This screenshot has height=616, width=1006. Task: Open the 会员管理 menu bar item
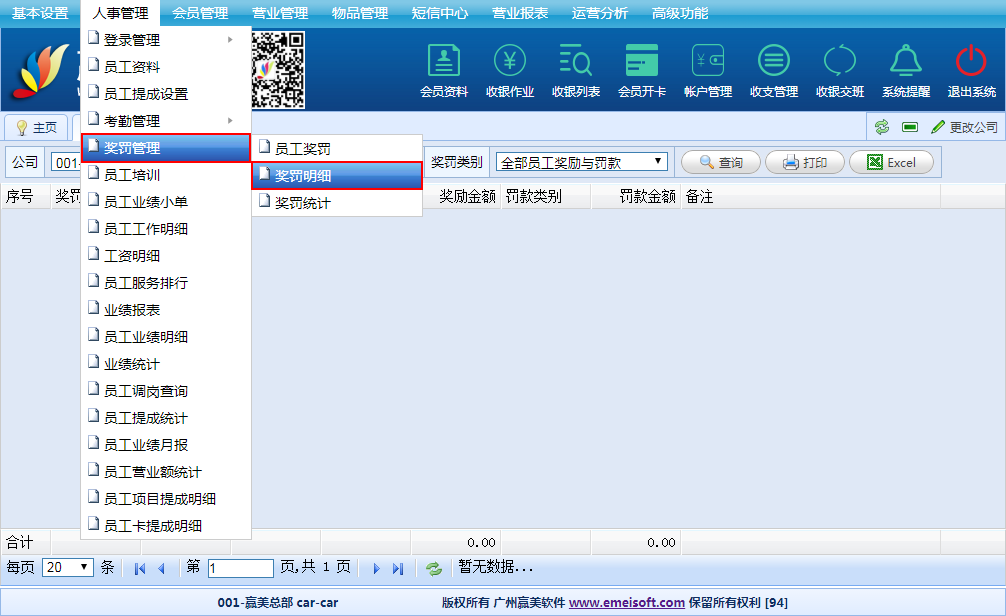pyautogui.click(x=200, y=13)
